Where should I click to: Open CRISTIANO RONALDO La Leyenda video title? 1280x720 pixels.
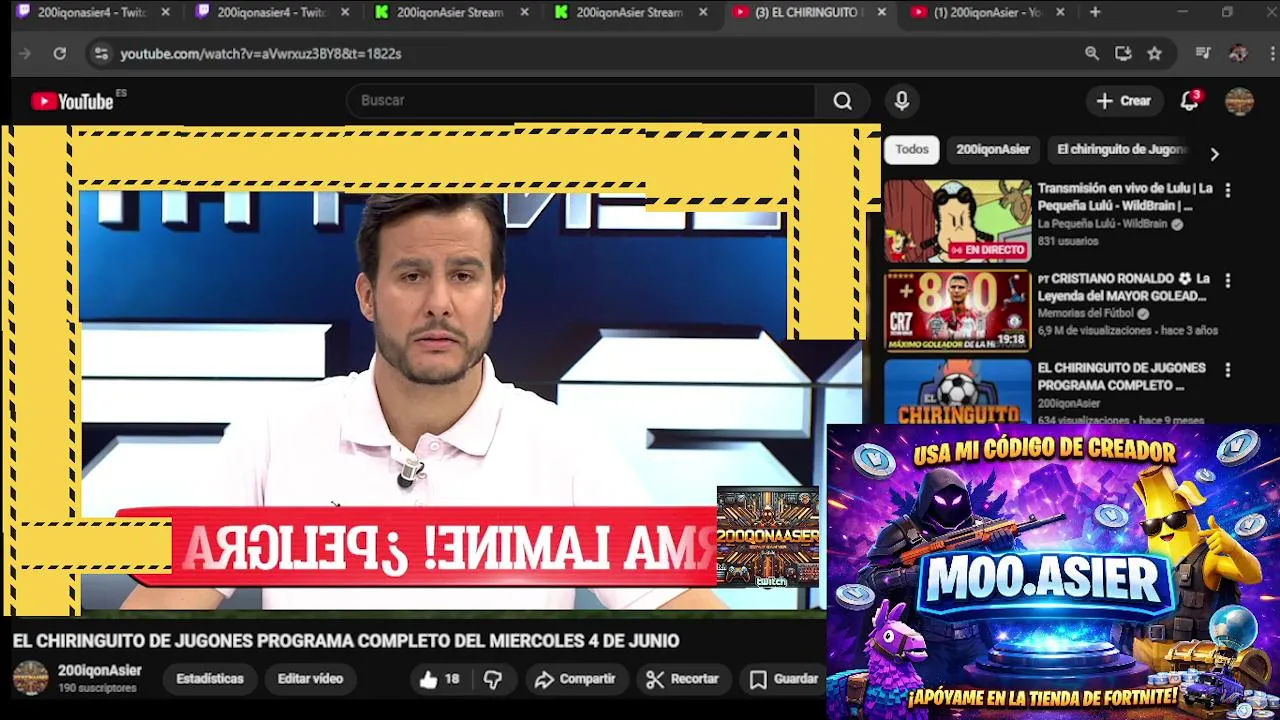click(1124, 287)
